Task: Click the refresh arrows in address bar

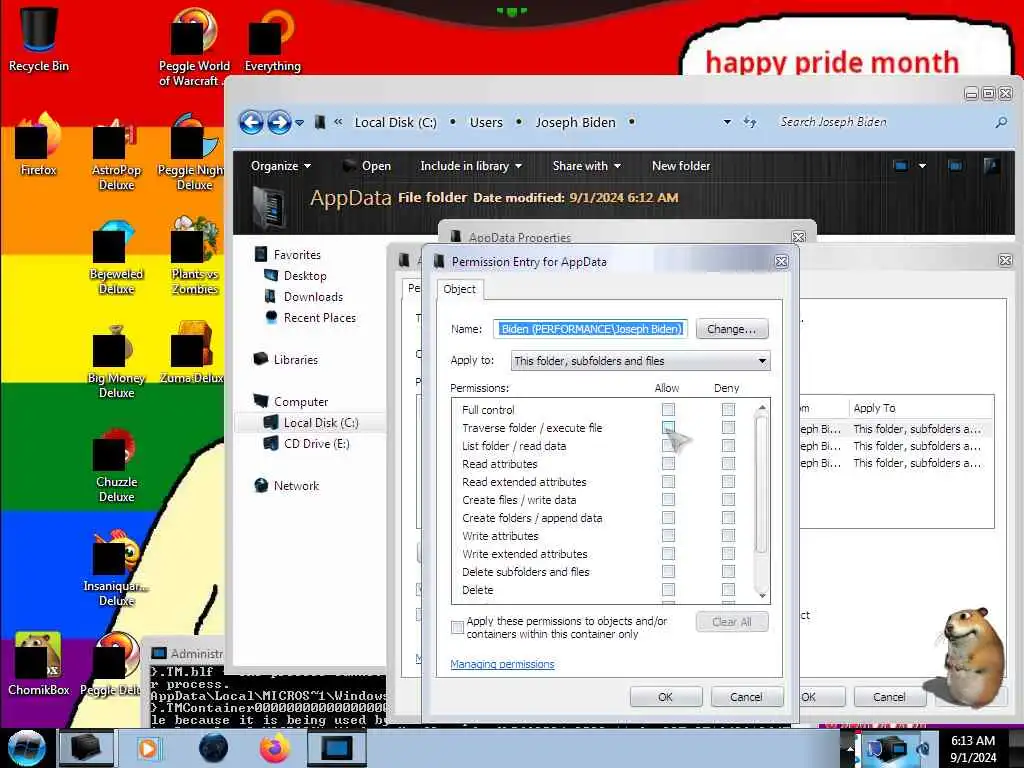Action: 750,122
